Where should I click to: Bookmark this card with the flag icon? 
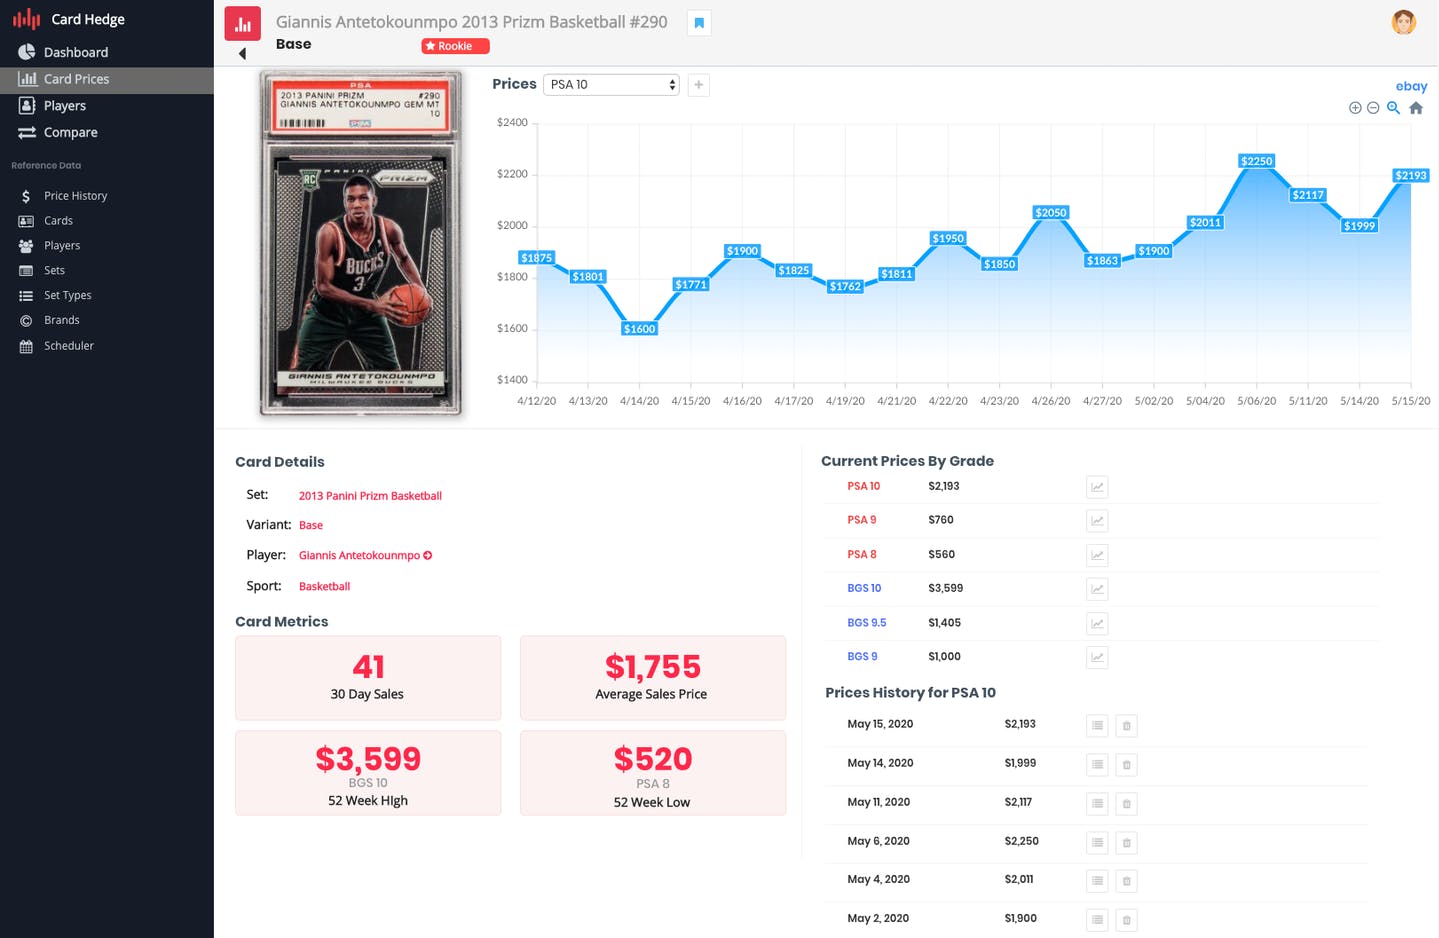coord(699,23)
